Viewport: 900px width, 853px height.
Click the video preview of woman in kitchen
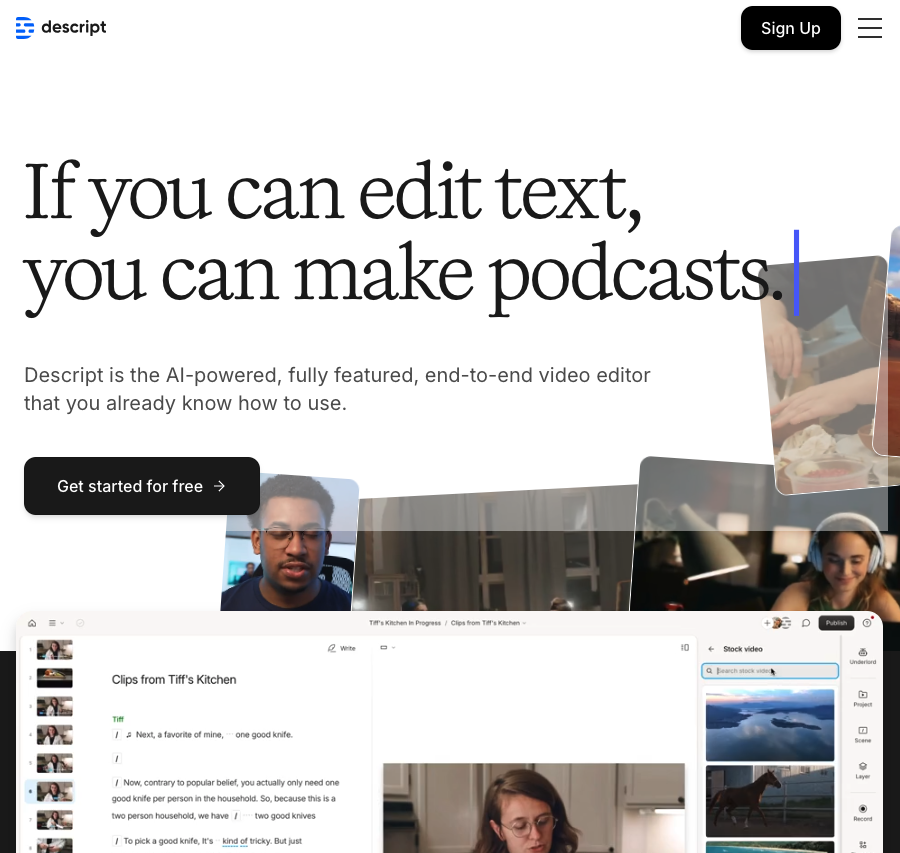point(534,808)
